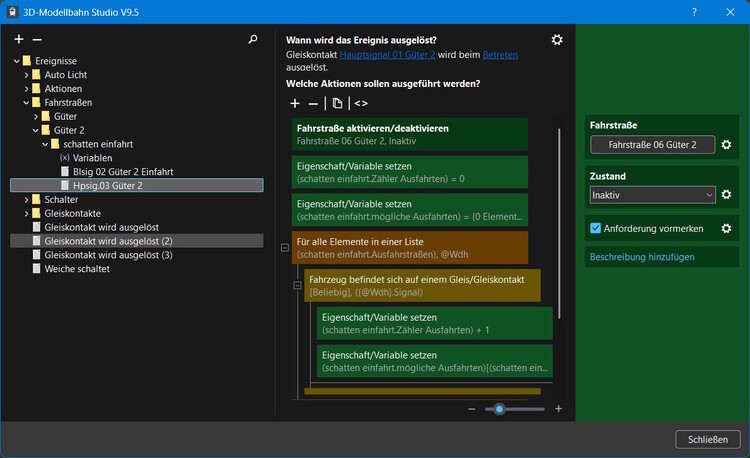Open event trigger settings gear icon
This screenshot has height=458, width=750.
pos(557,39)
